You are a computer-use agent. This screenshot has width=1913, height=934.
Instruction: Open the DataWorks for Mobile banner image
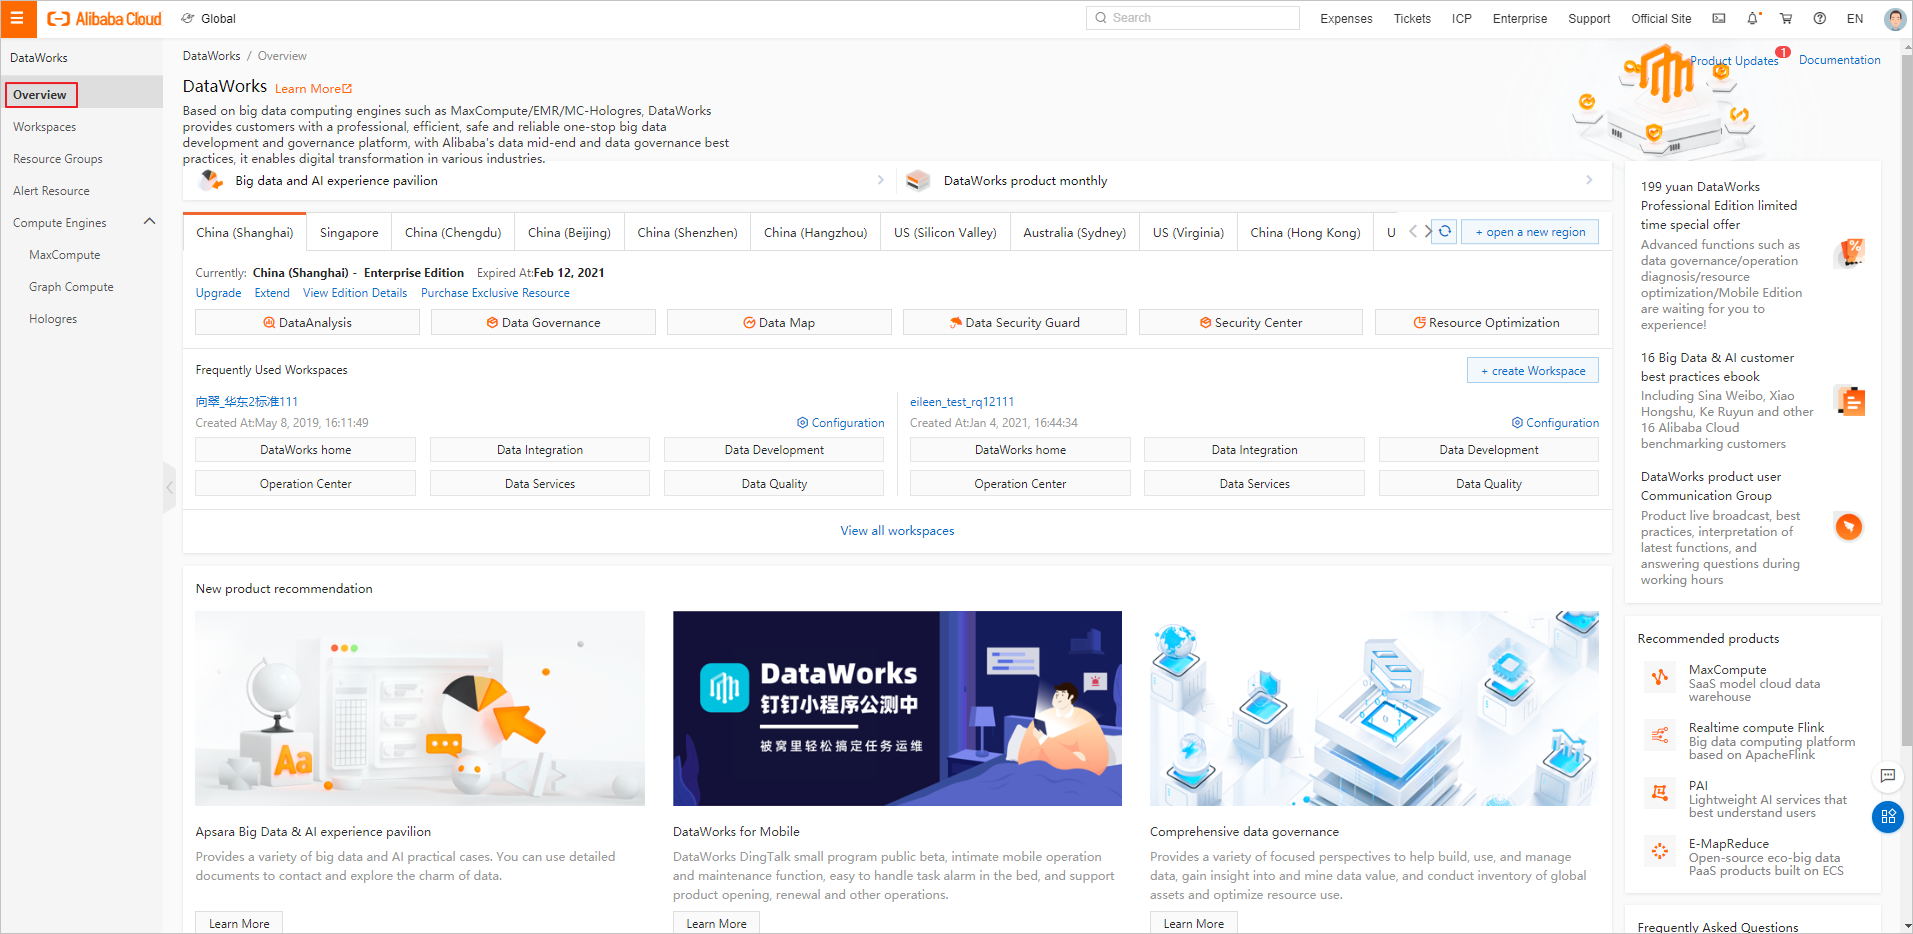[897, 708]
